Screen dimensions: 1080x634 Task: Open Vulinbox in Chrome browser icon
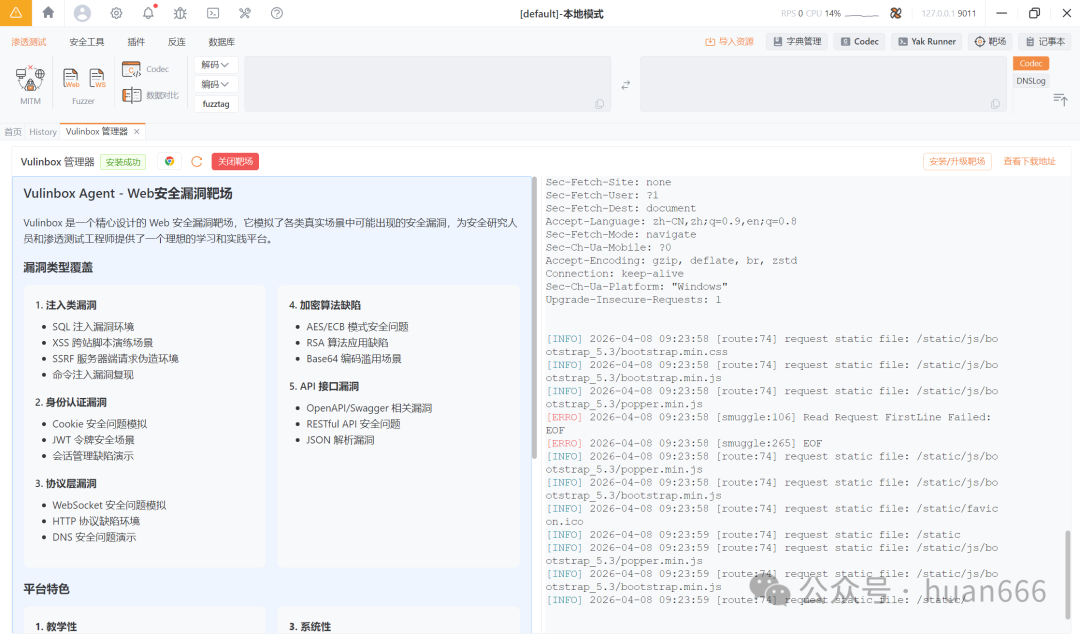pos(169,161)
